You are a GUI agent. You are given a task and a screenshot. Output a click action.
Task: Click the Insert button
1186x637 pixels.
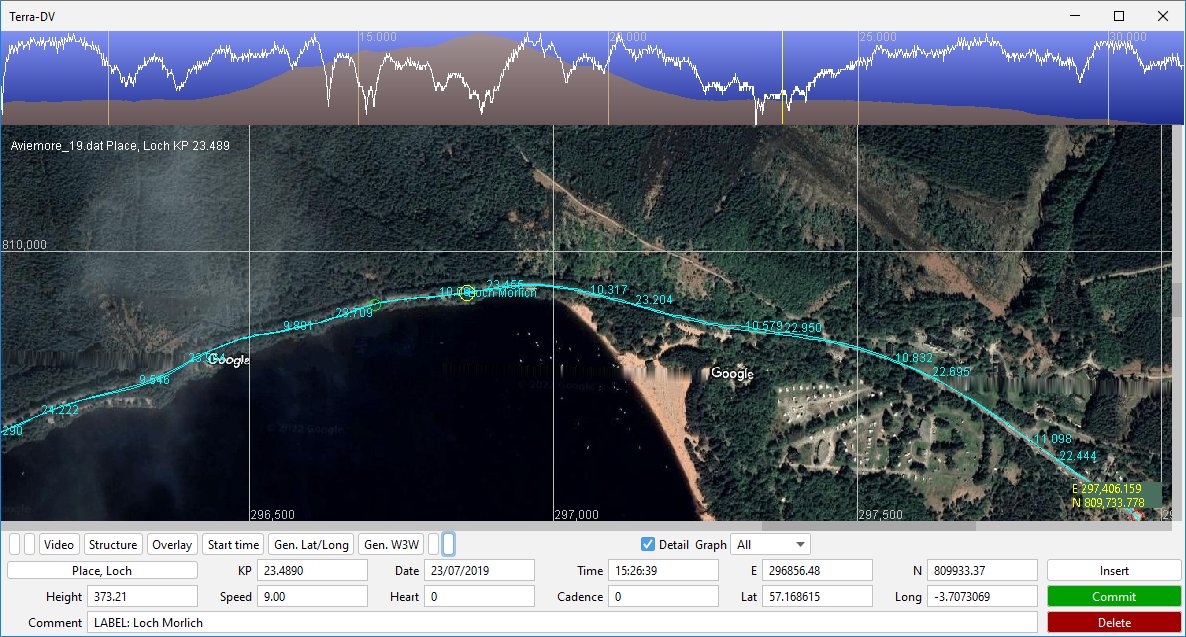[x=1114, y=571]
